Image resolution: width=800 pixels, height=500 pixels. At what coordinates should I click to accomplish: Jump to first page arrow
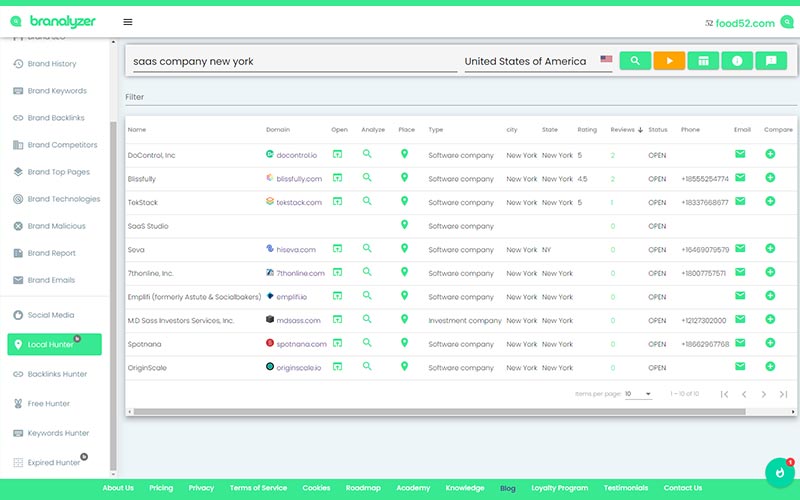[x=724, y=394]
